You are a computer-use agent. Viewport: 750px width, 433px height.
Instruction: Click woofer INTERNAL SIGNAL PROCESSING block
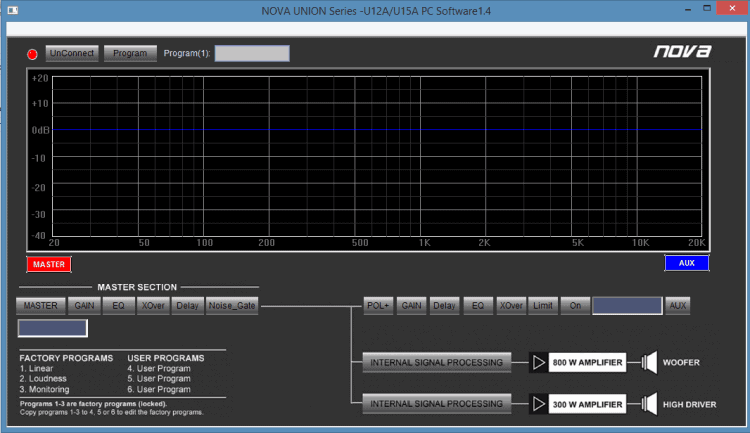pos(437,362)
